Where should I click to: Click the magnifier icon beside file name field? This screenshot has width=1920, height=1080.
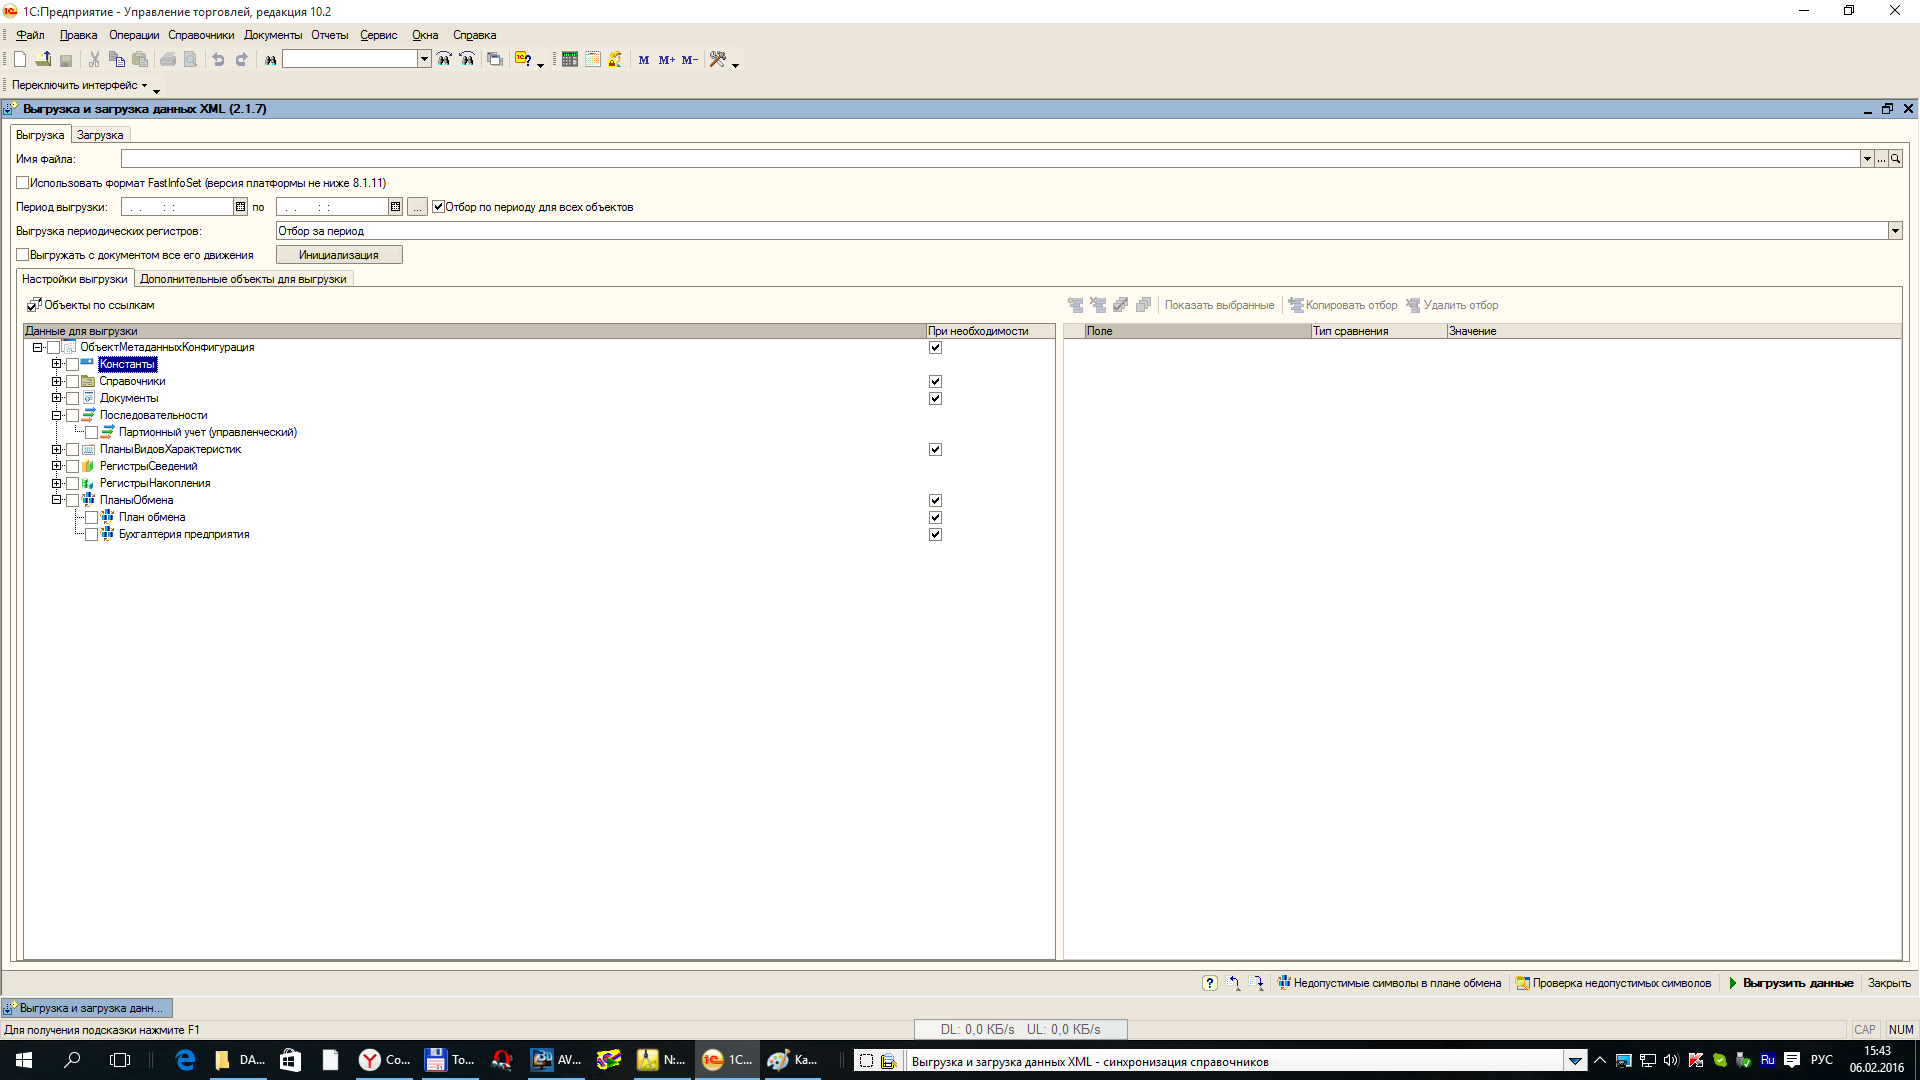pos(1895,159)
